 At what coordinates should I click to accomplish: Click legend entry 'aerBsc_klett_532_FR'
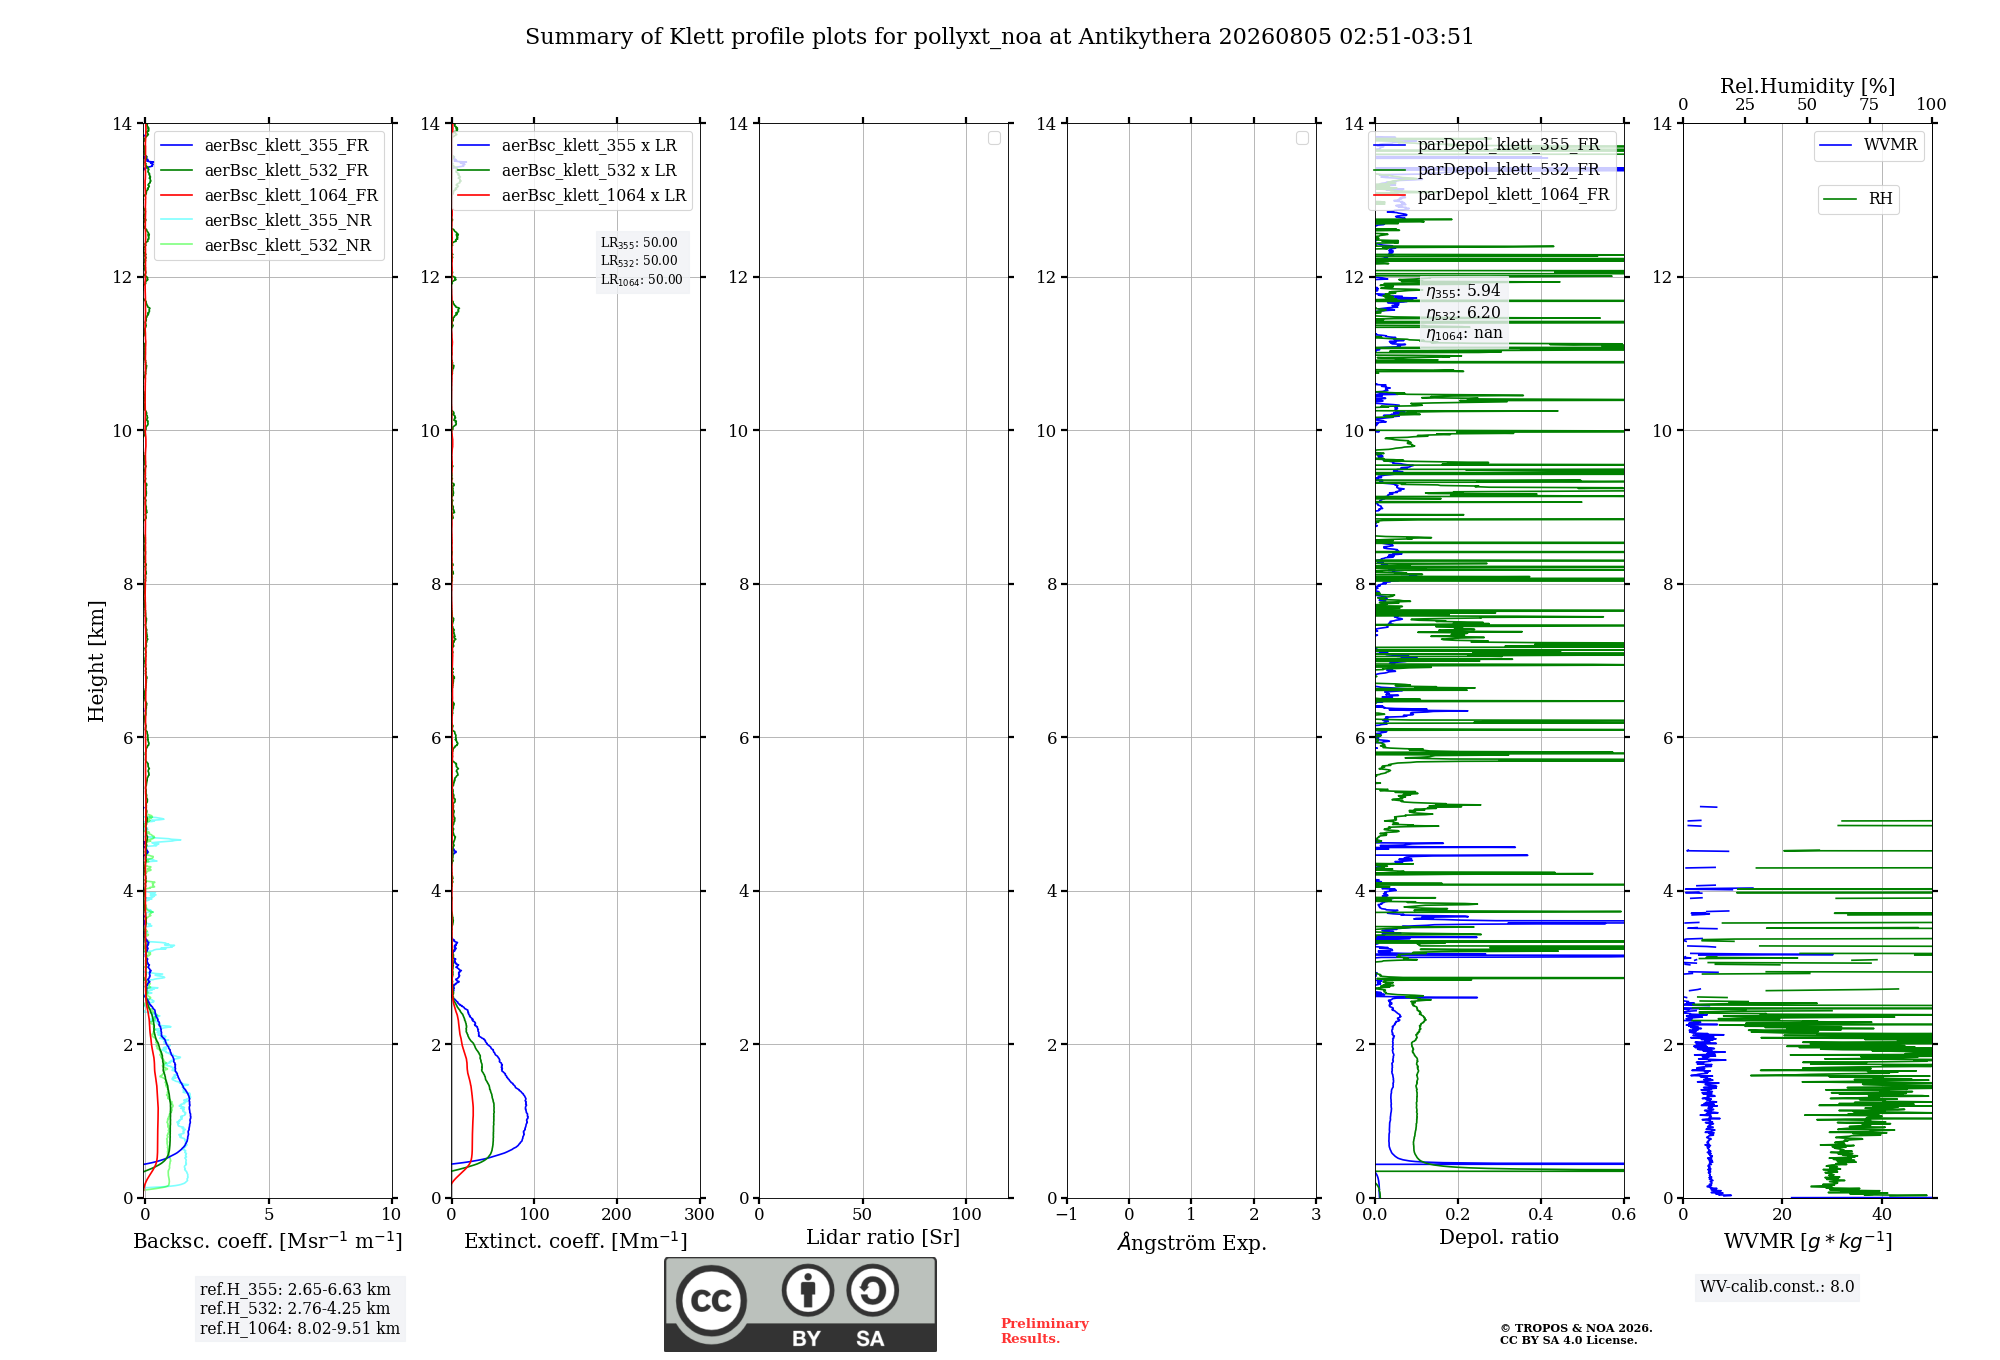pos(286,171)
